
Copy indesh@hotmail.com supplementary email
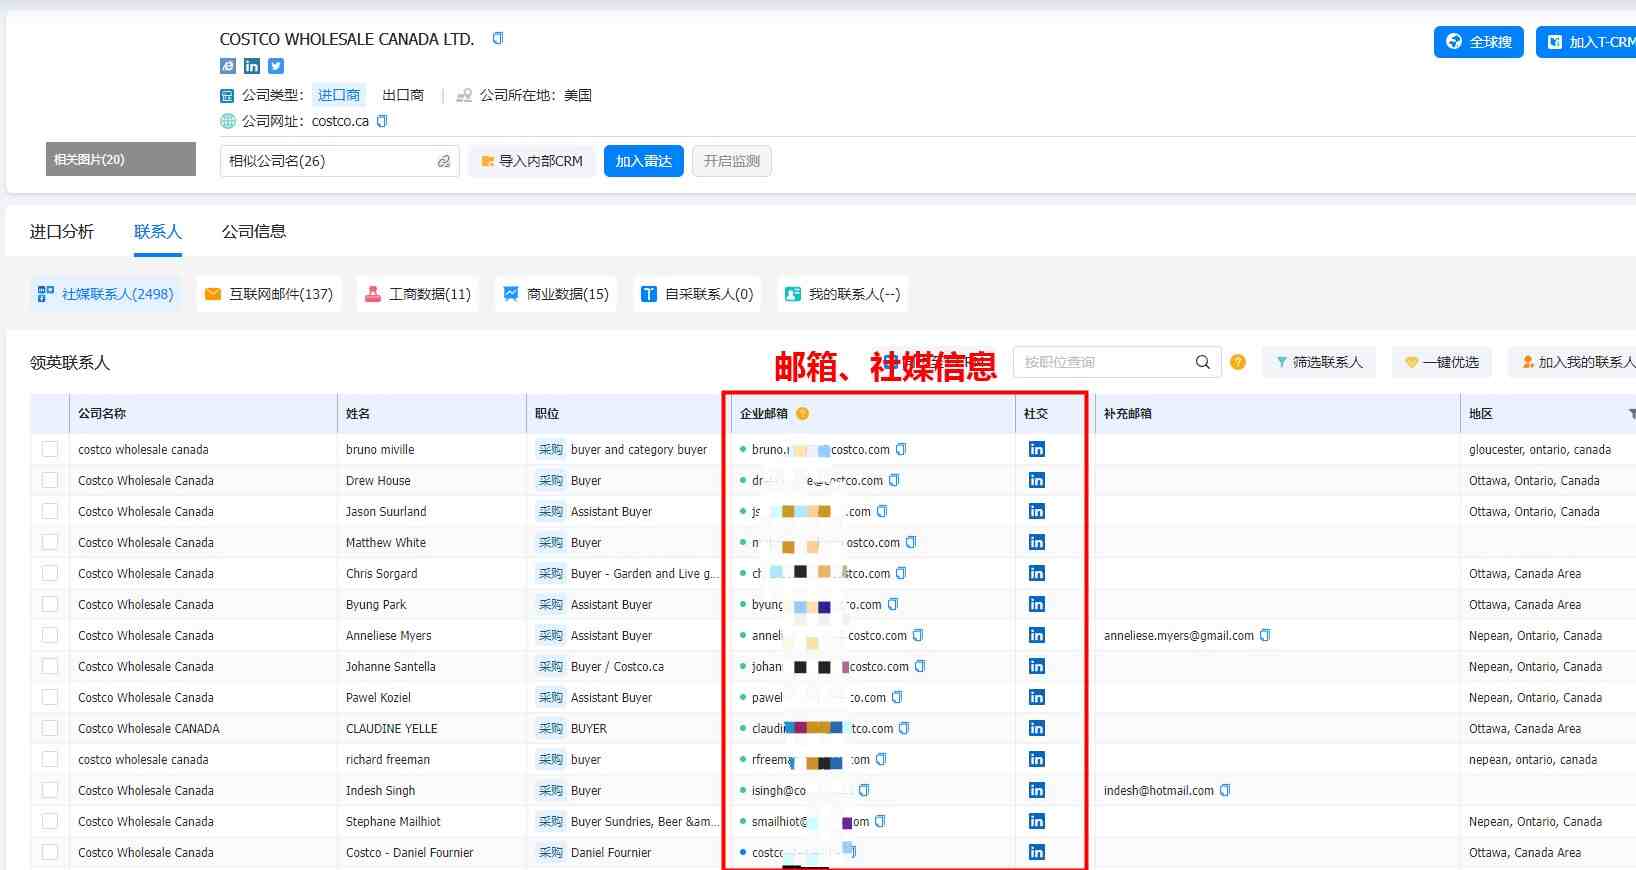[1225, 790]
